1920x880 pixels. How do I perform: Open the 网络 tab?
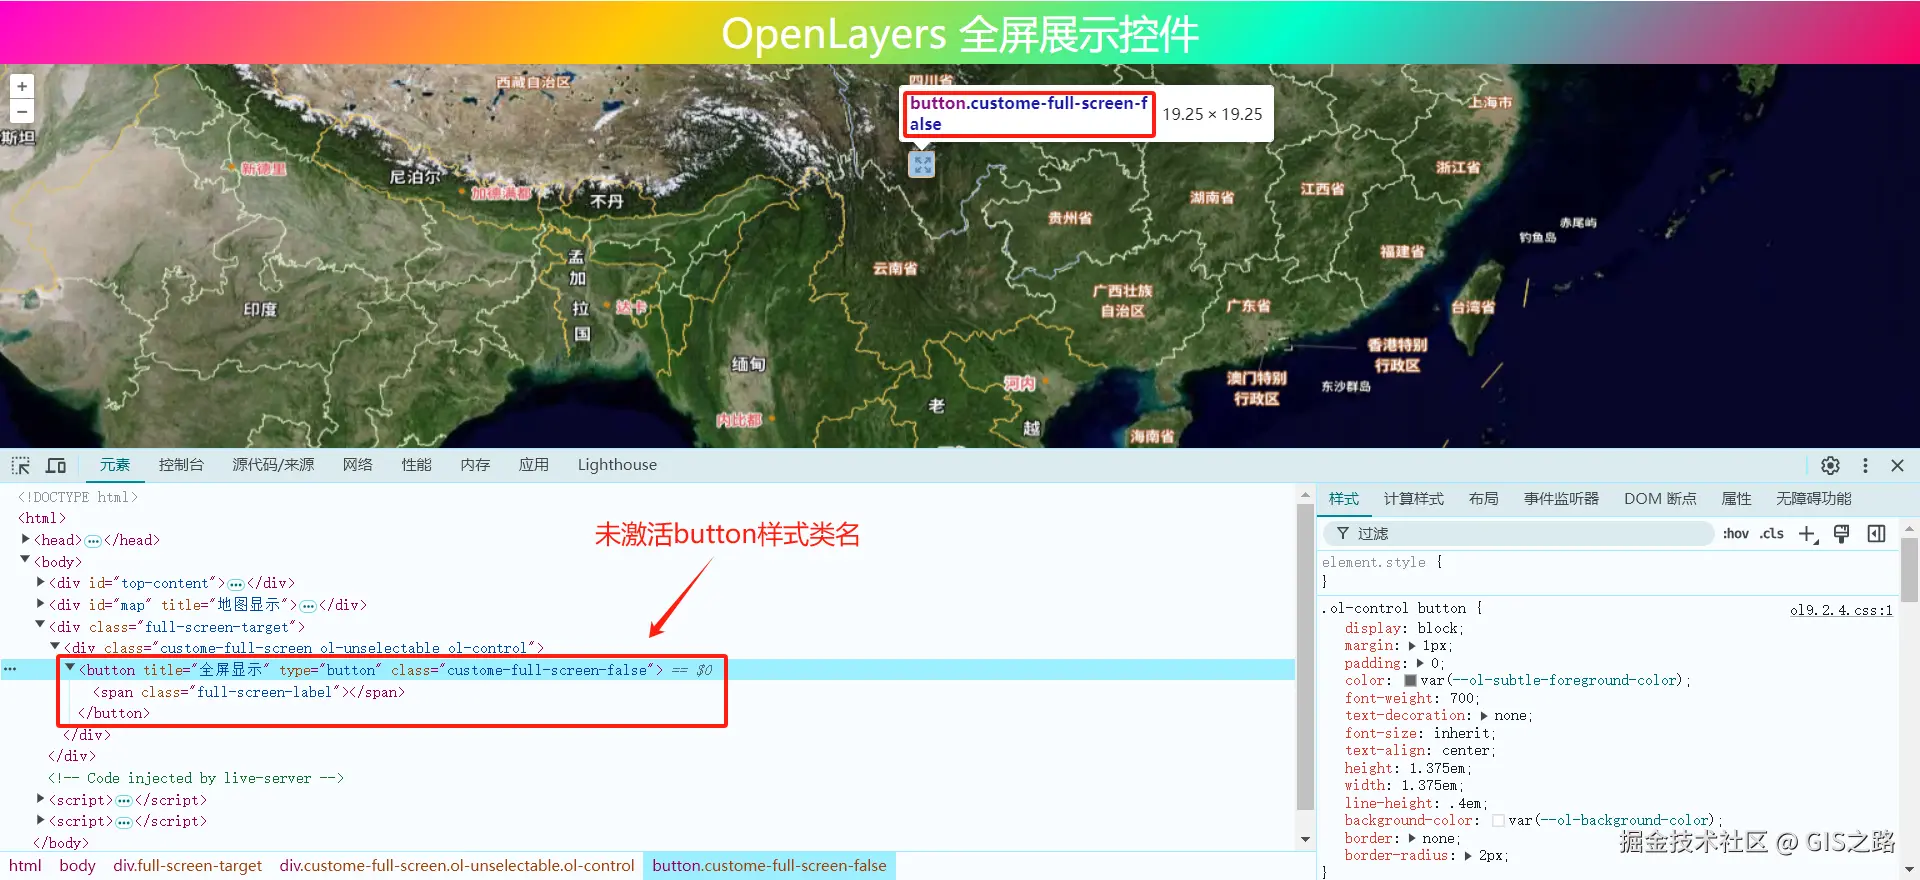click(x=357, y=465)
